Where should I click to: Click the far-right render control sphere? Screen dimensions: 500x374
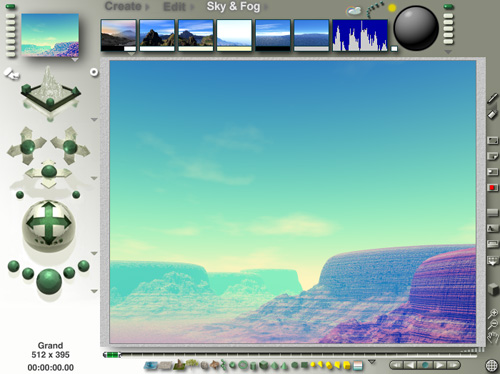pyautogui.click(x=83, y=266)
